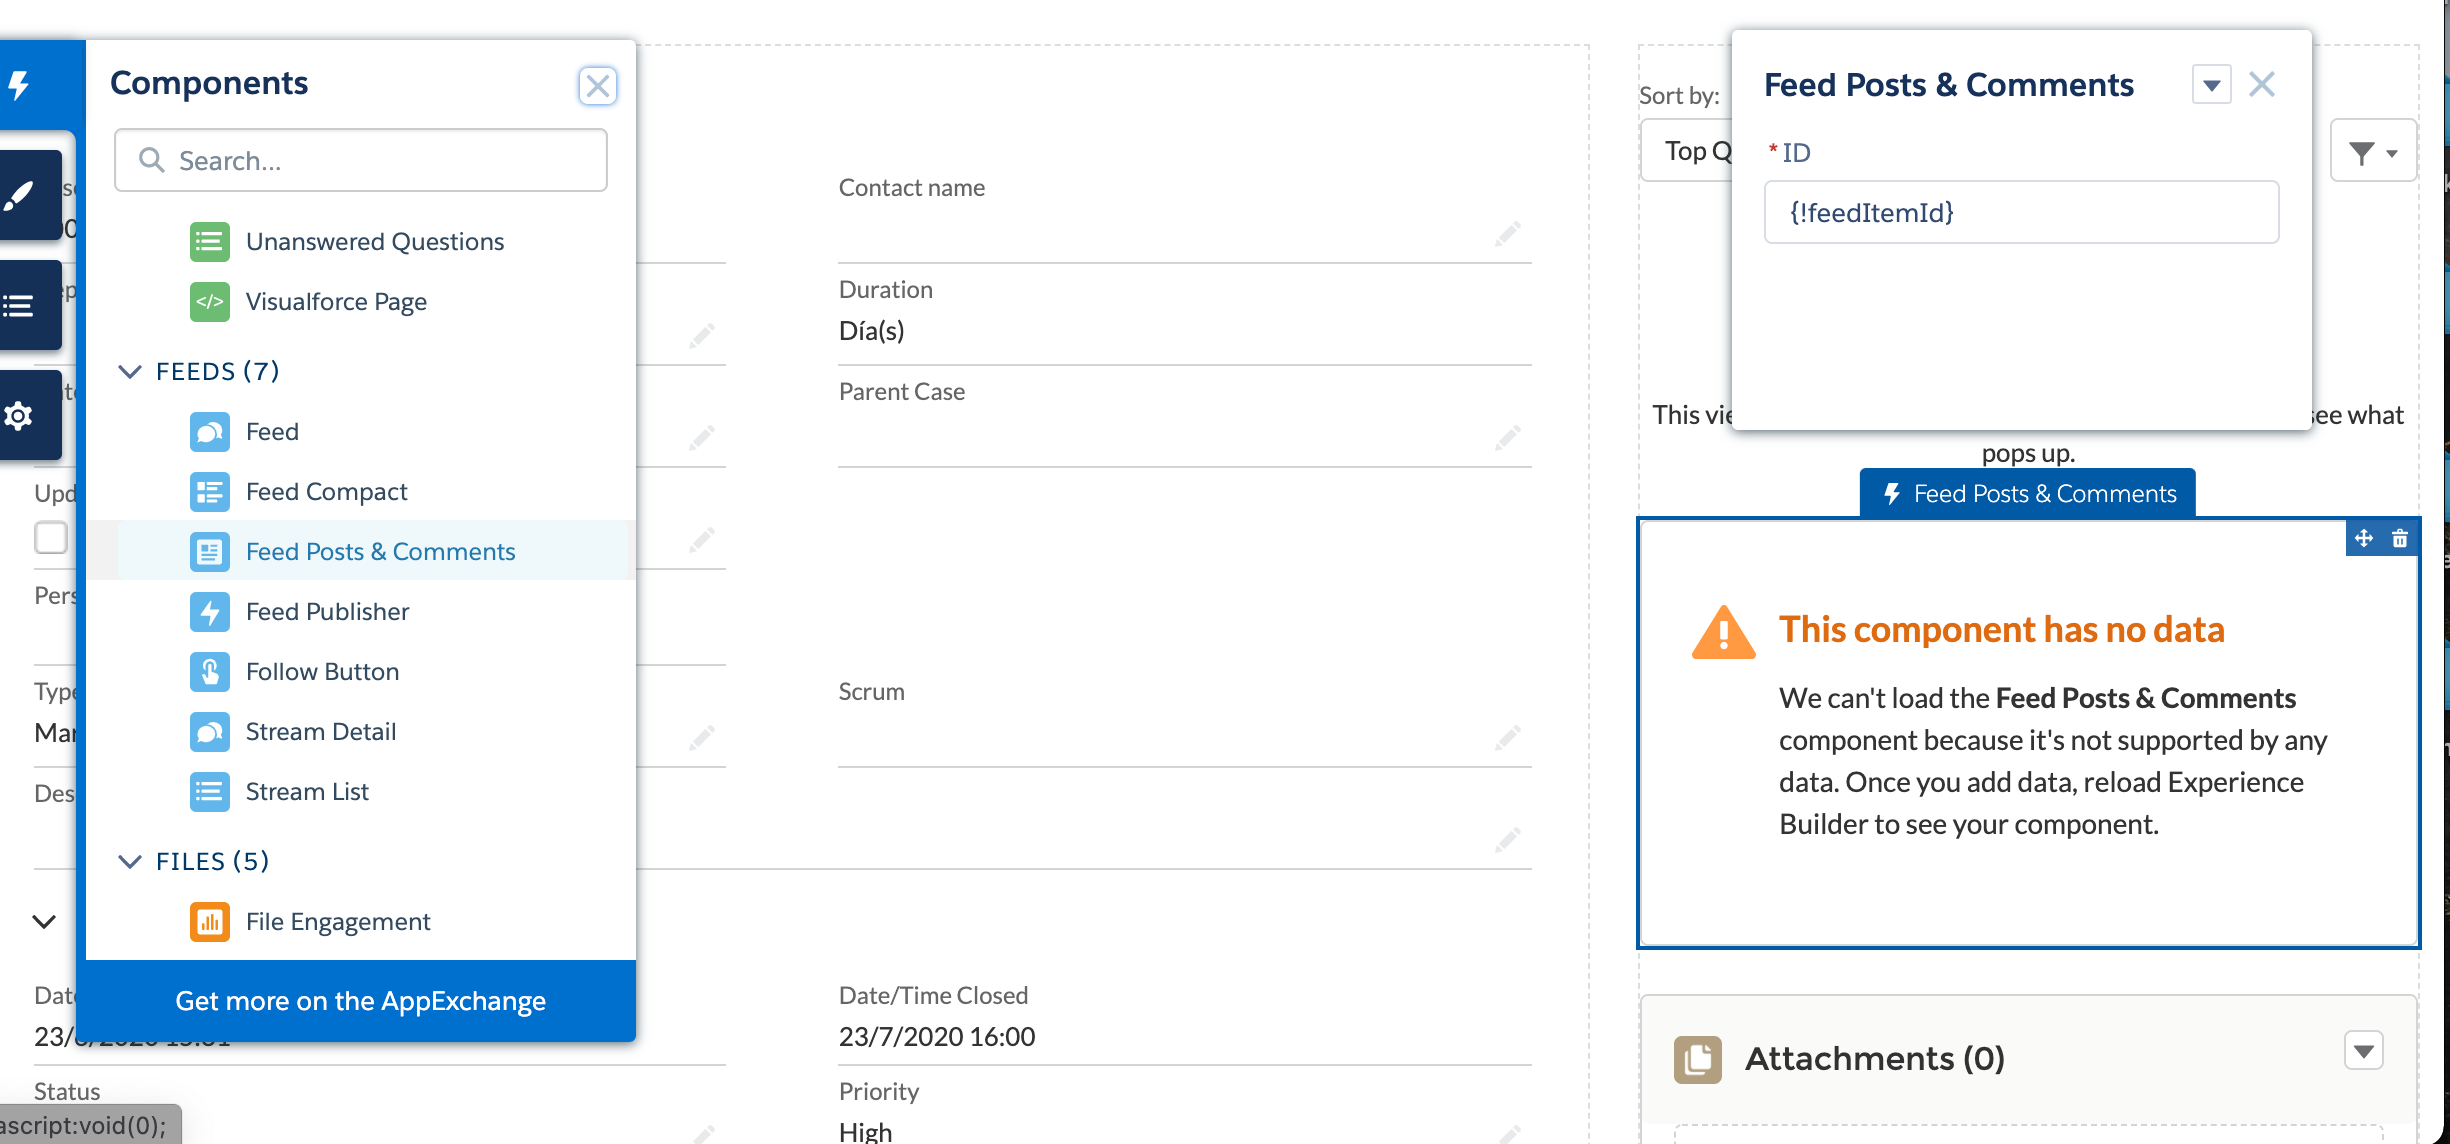
Task: Click the component ID input field
Action: [x=2021, y=212]
